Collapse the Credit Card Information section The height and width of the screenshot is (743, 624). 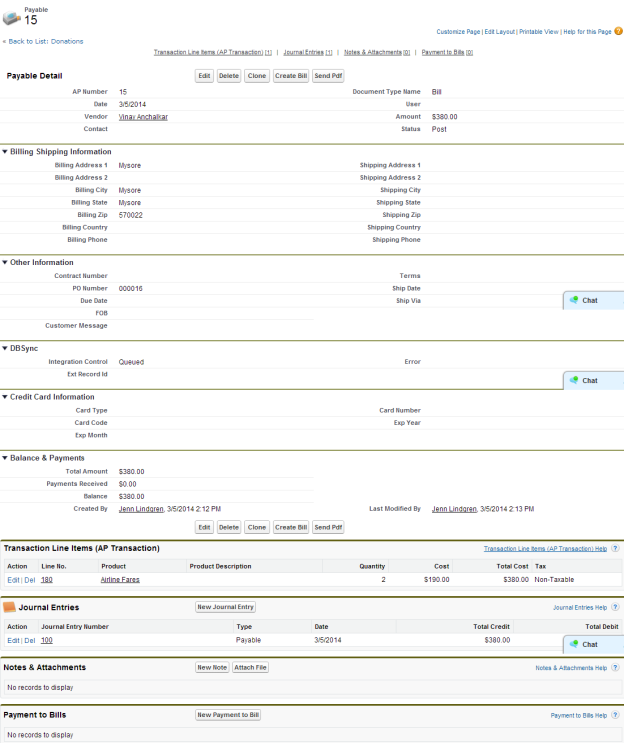(5, 397)
